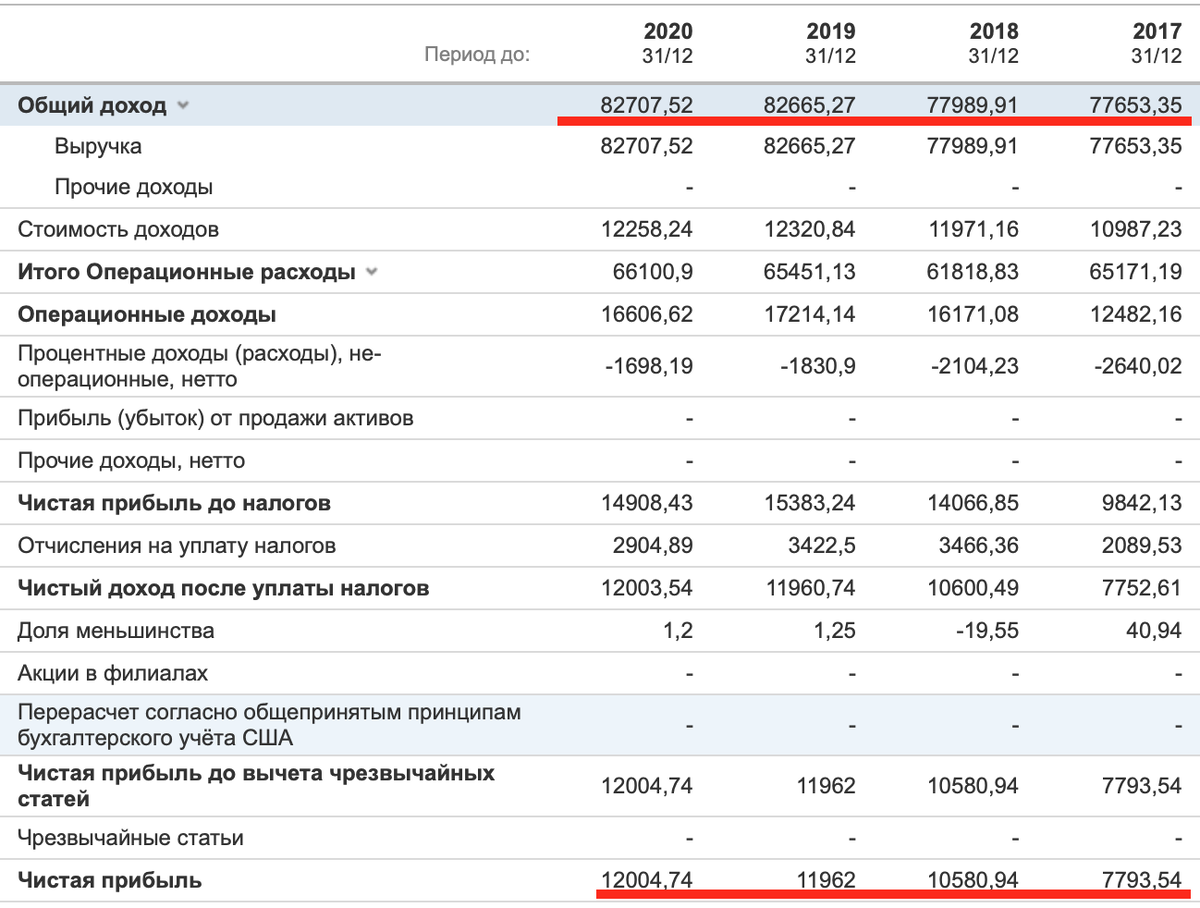Click the Доля меньшинства row label
The width and height of the screenshot is (1200, 908).
coord(116,631)
